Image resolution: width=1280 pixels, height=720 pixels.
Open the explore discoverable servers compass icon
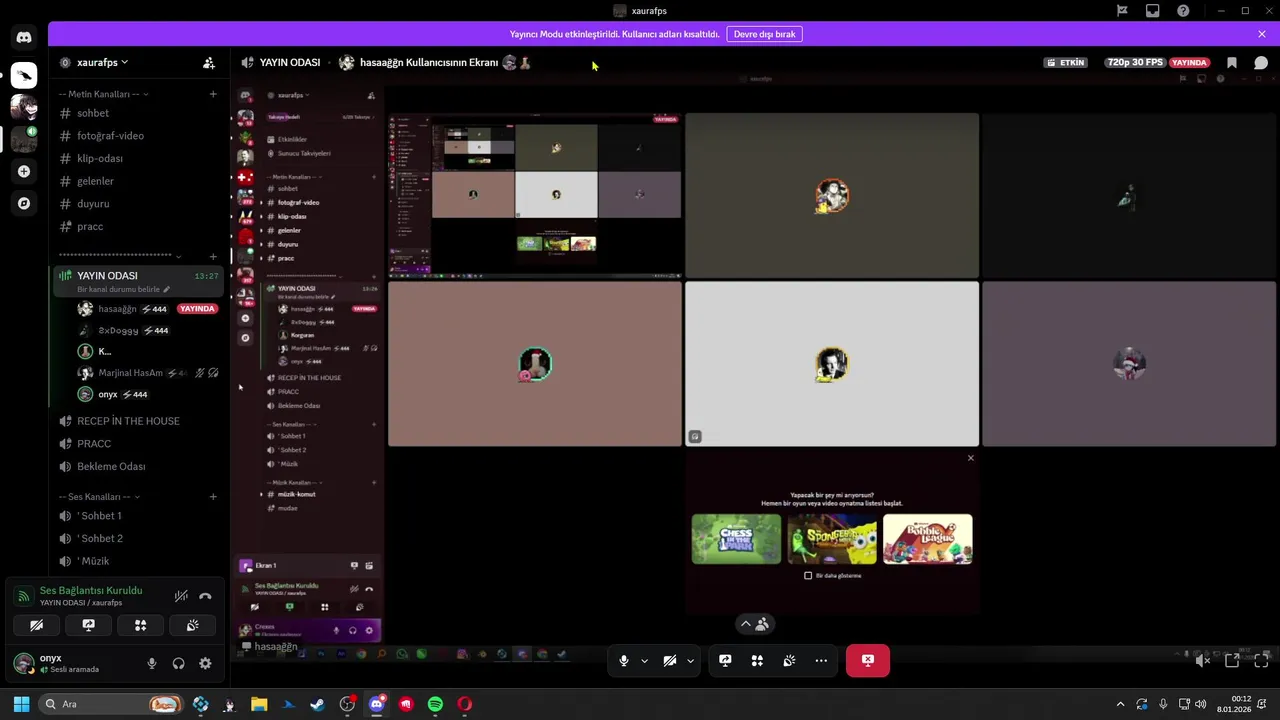click(24, 203)
